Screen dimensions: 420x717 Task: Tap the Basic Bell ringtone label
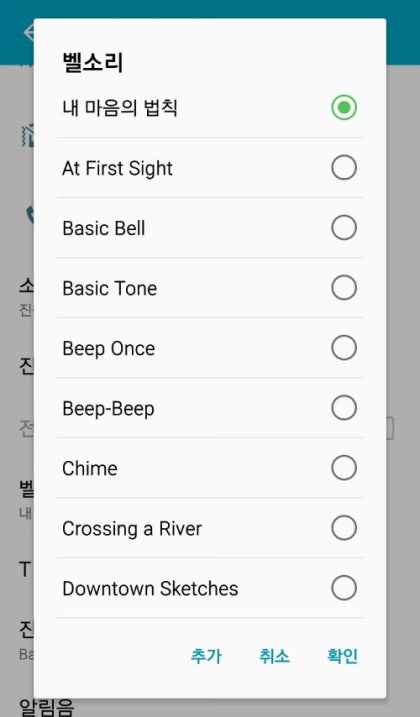(104, 228)
